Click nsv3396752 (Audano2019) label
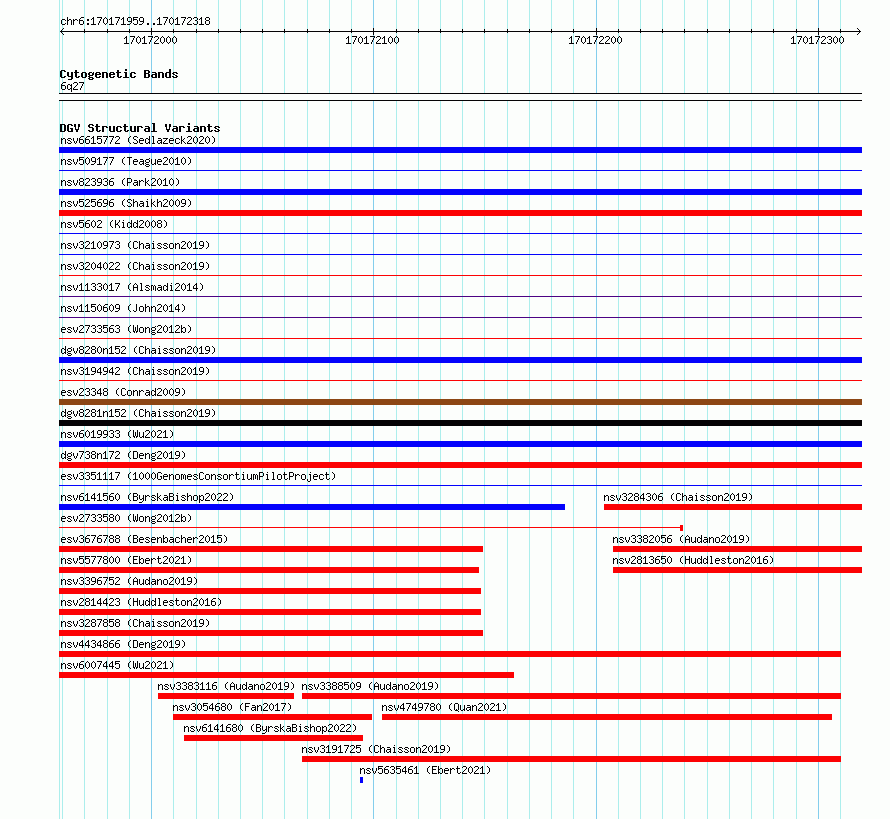This screenshot has height=819, width=890. coord(129,581)
